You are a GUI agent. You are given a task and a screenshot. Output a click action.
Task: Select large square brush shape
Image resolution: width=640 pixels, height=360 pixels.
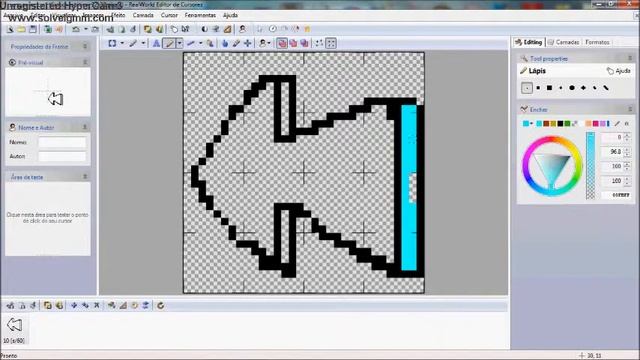point(549,88)
